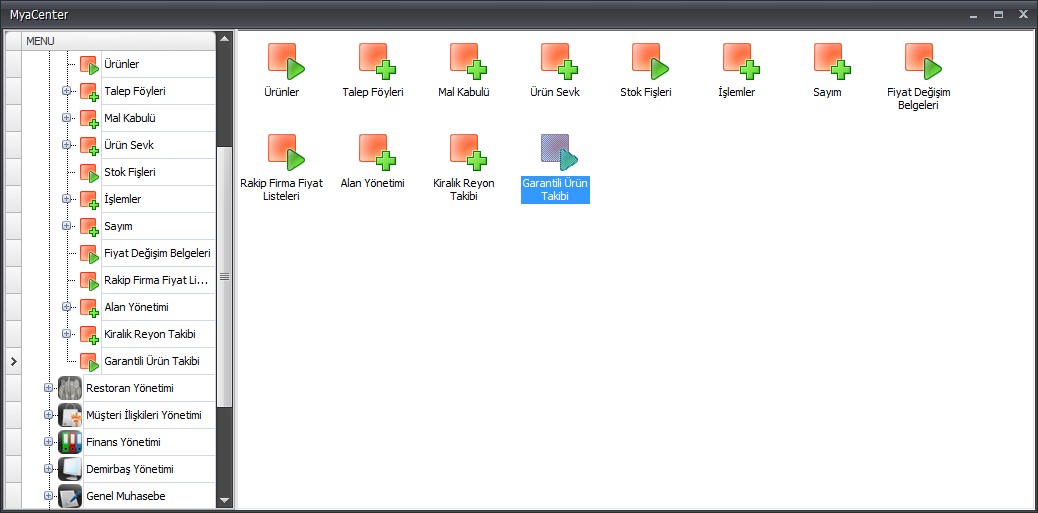The width and height of the screenshot is (1038, 513).
Task: Select Stok Fişleri text in tree
Action: coord(130,172)
